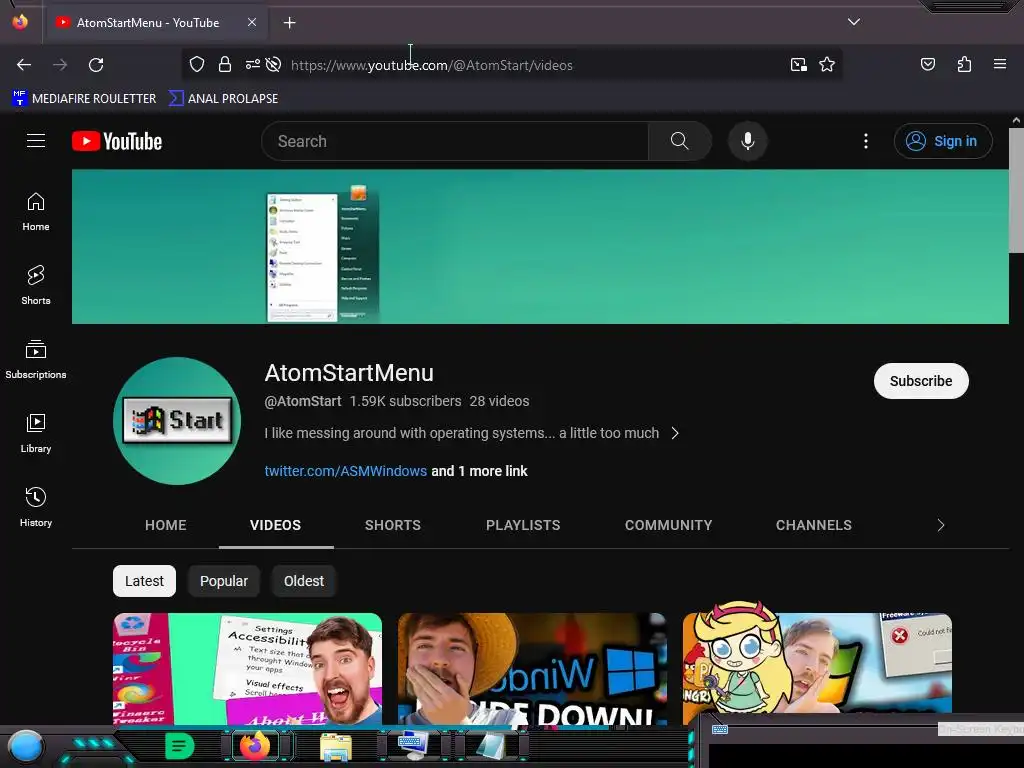The width and height of the screenshot is (1024, 768).
Task: Bookmark this page with the star
Action: pos(827,65)
